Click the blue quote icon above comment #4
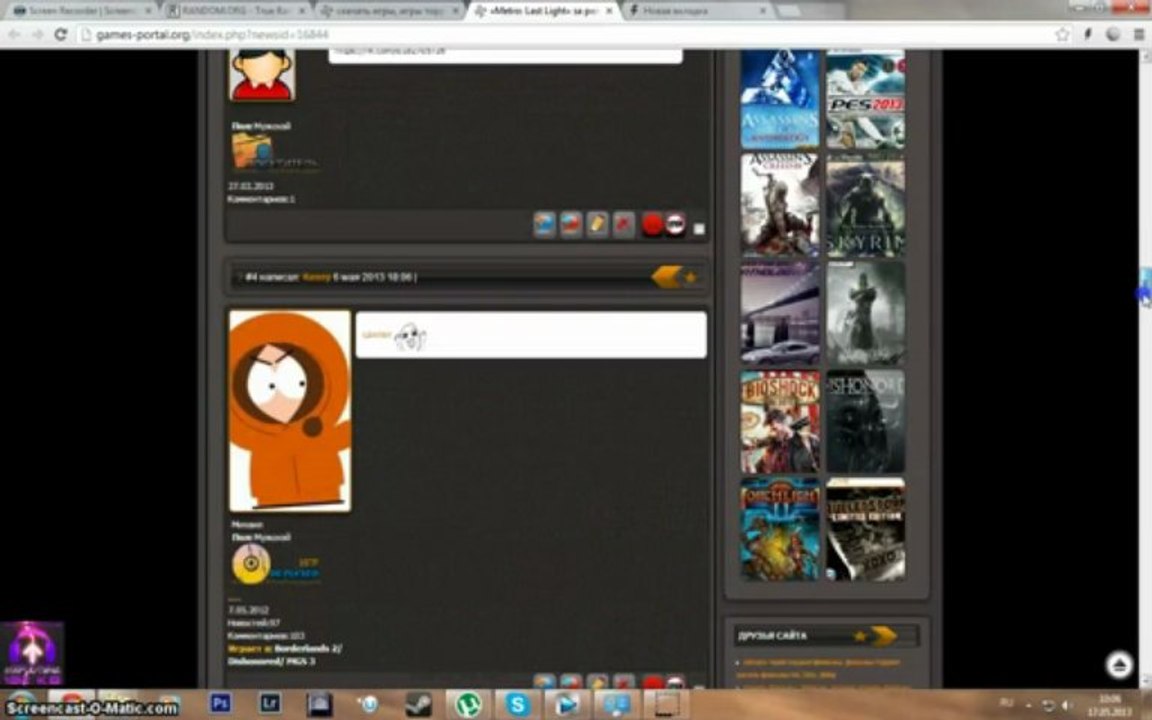This screenshot has width=1152, height=720. pos(544,224)
